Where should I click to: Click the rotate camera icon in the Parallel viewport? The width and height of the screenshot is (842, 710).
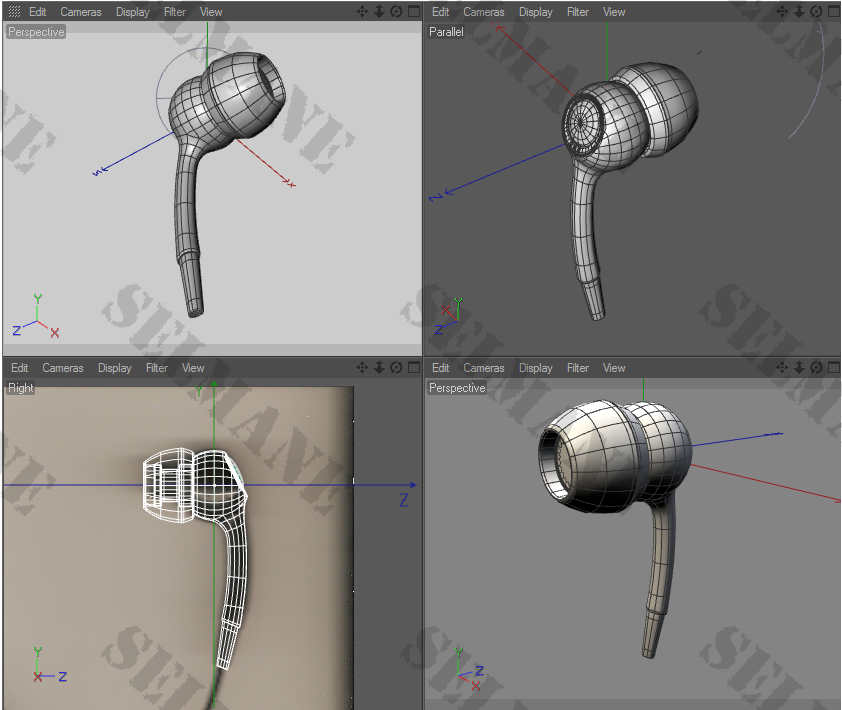816,11
